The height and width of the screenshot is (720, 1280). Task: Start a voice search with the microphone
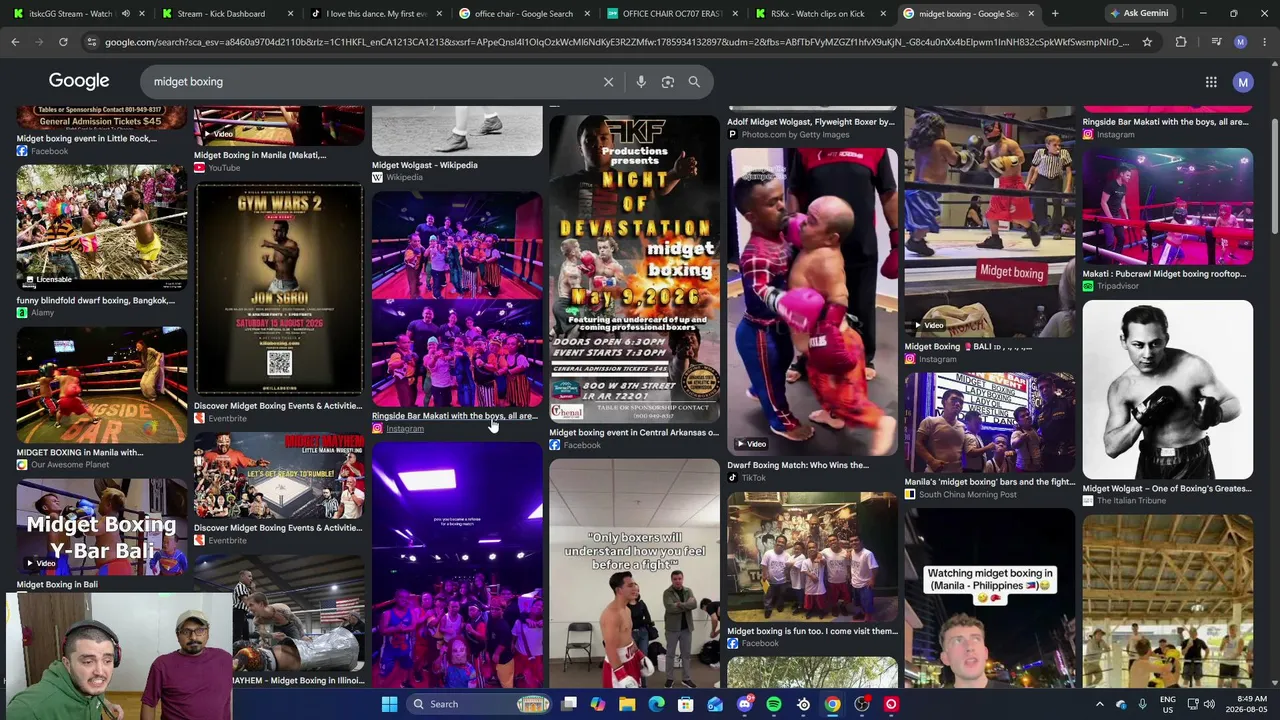641,82
